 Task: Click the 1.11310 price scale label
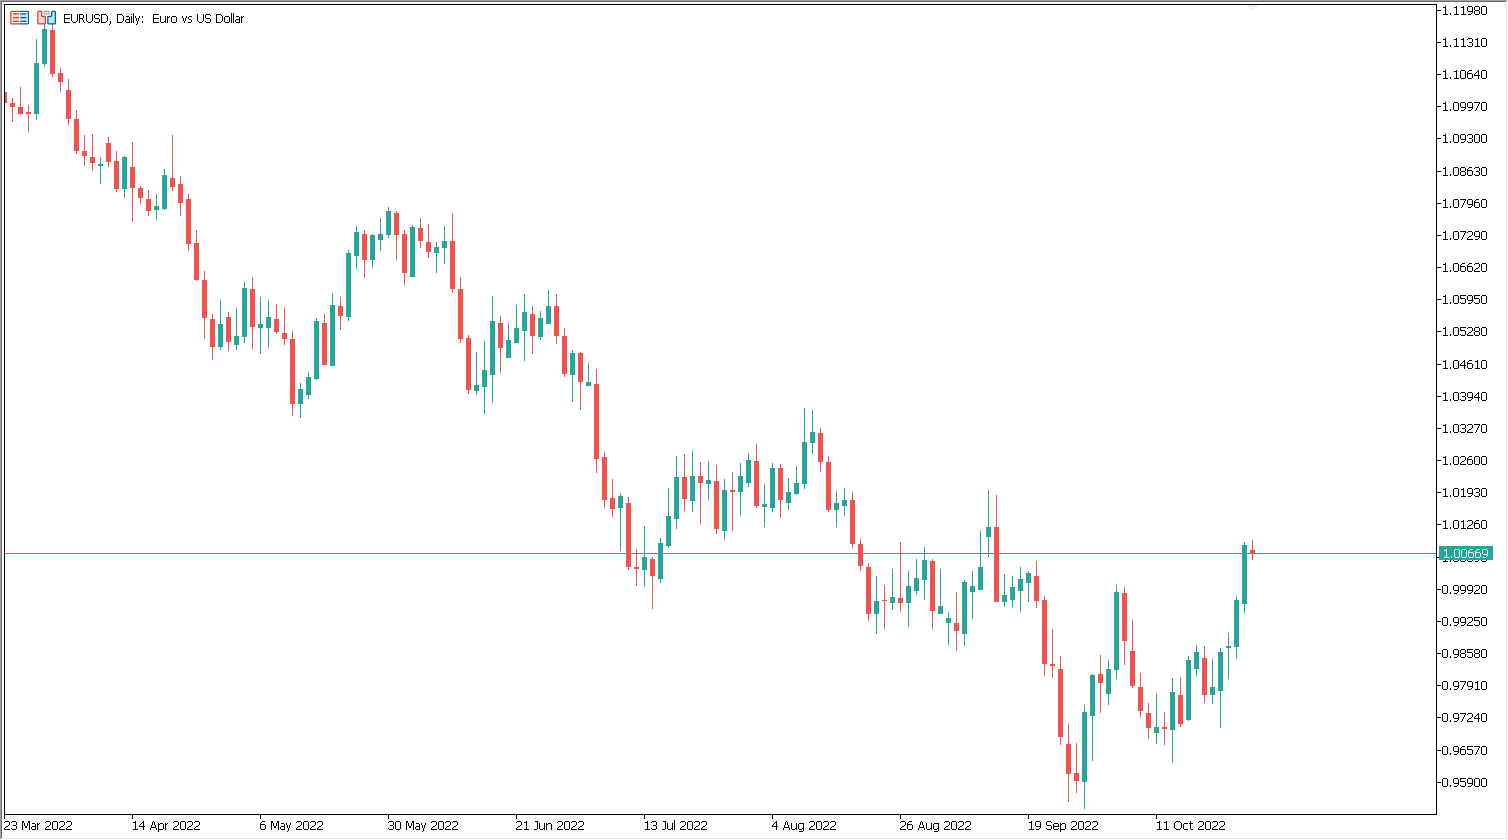click(1466, 42)
